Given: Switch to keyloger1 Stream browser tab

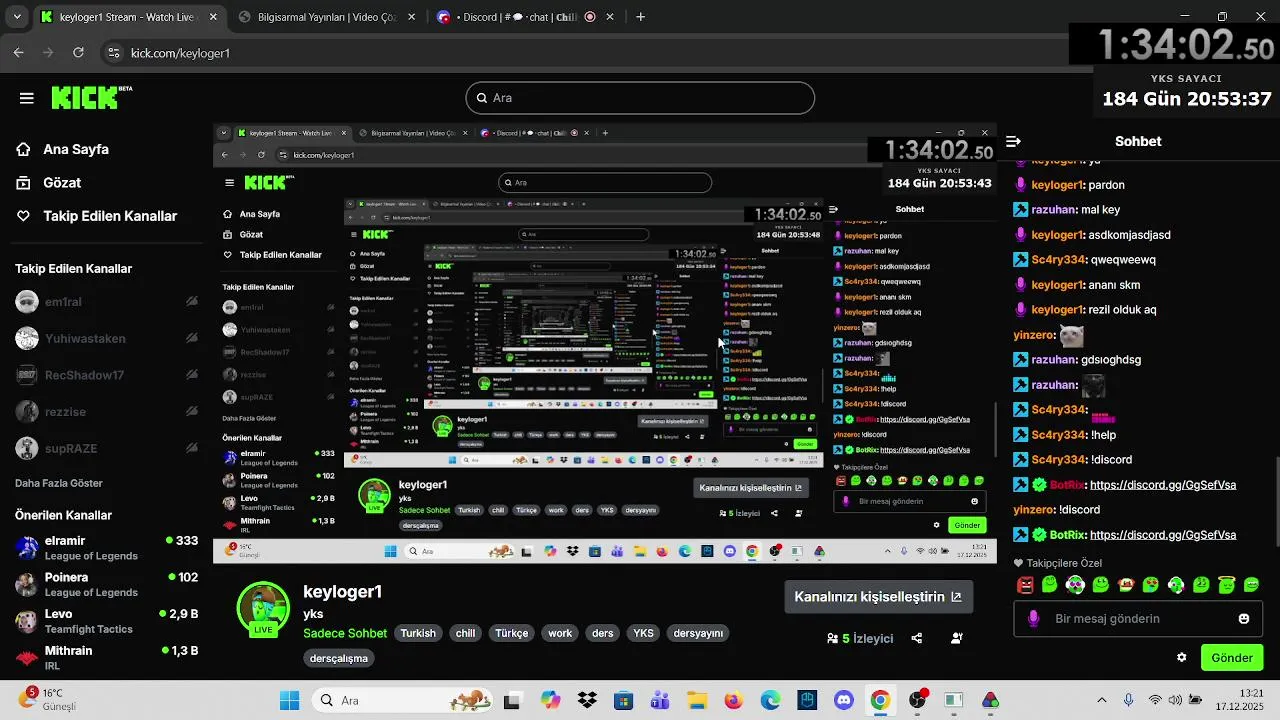Looking at the screenshot, I should pyautogui.click(x=130, y=17).
